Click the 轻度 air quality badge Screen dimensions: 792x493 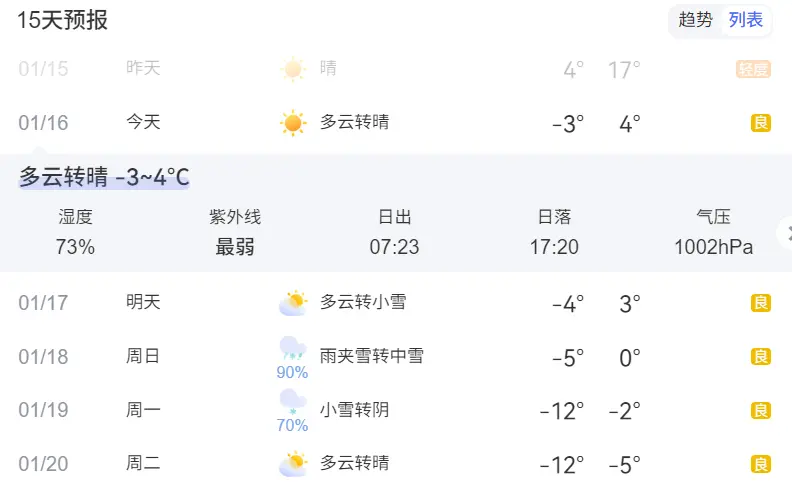[x=753, y=69]
